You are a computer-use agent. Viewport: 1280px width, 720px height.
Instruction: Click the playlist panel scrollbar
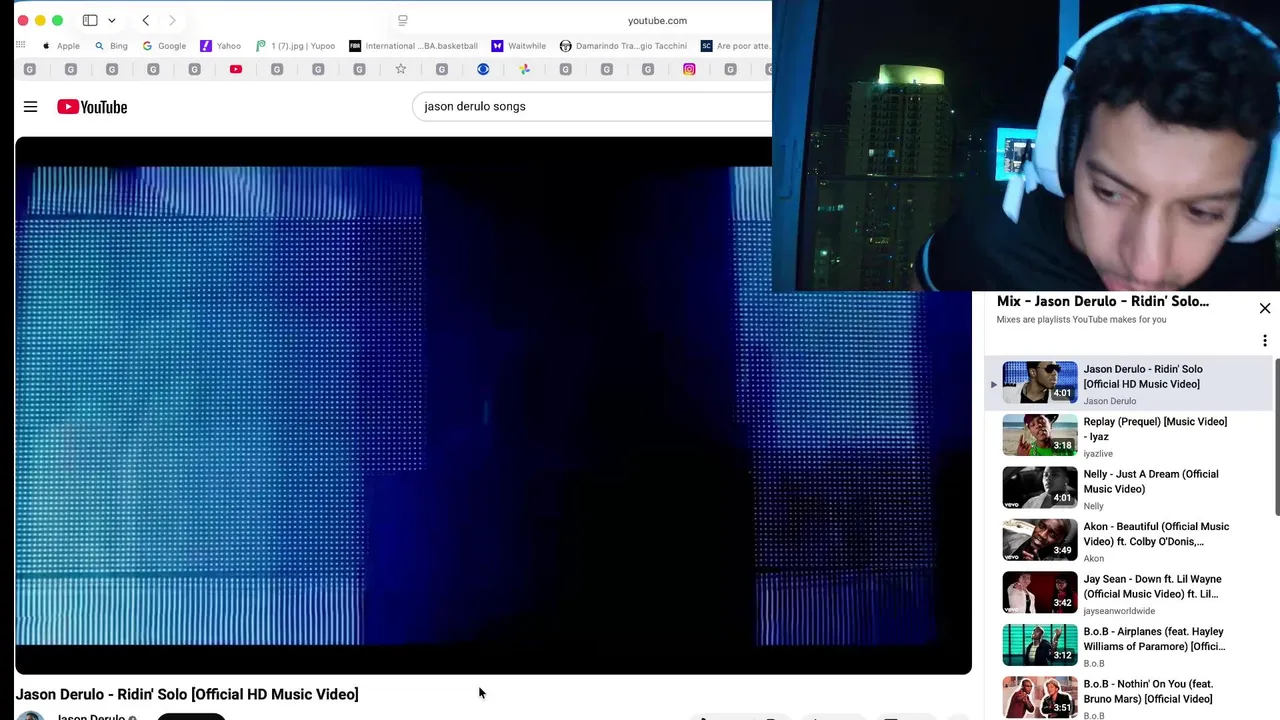coord(1276,437)
